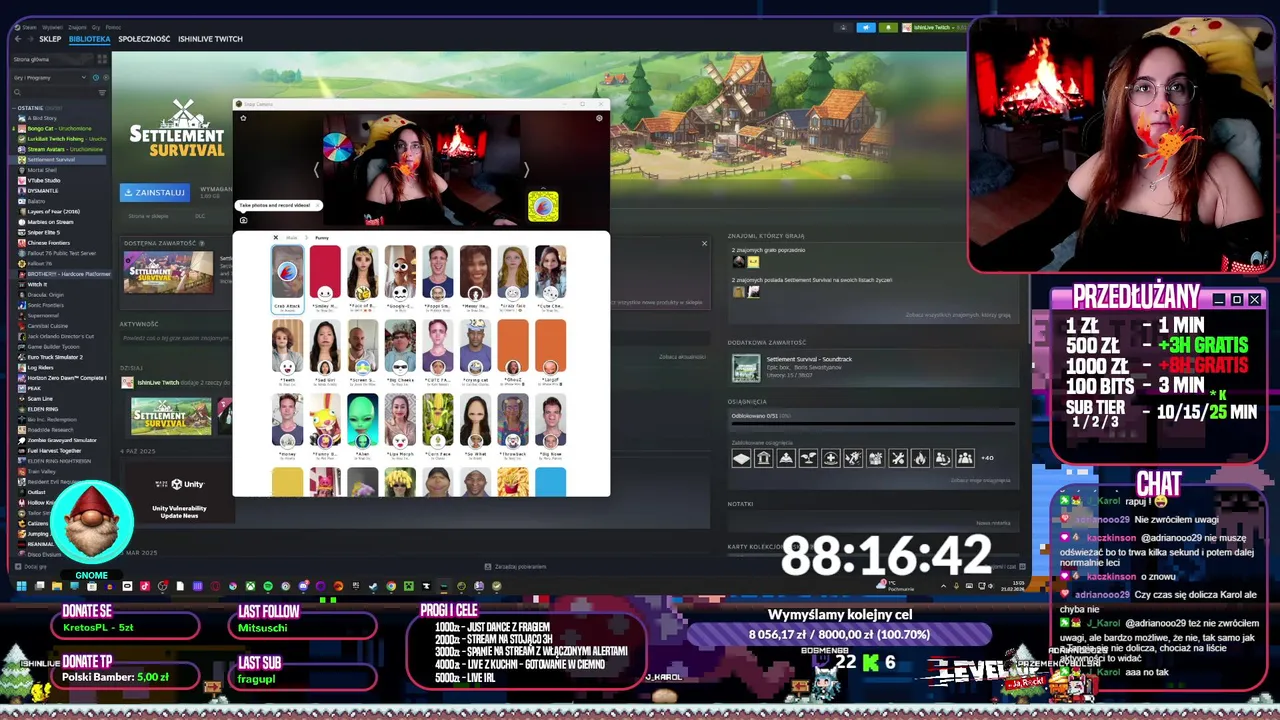Toggle recent activity clock filter icon
Screen dimensions: 1280x720
96,77
